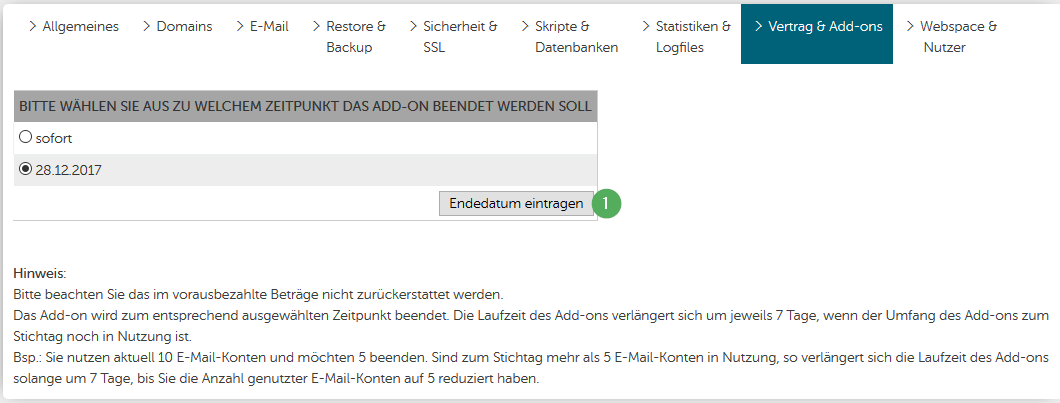Image resolution: width=1060 pixels, height=403 pixels.
Task: Click the green step 1 marker
Action: tap(606, 204)
